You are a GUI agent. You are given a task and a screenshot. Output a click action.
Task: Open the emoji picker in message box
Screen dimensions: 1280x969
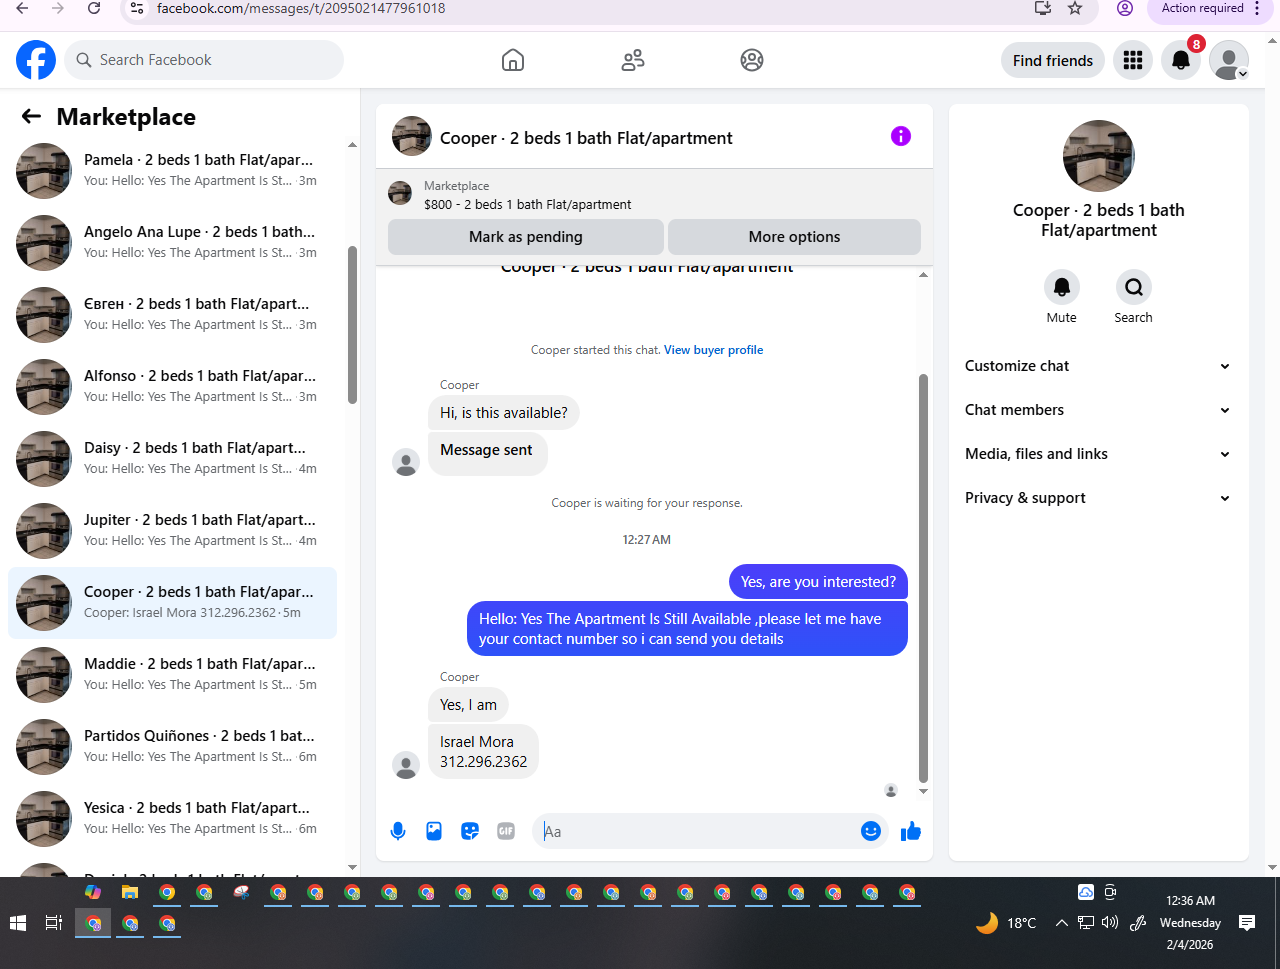point(871,831)
